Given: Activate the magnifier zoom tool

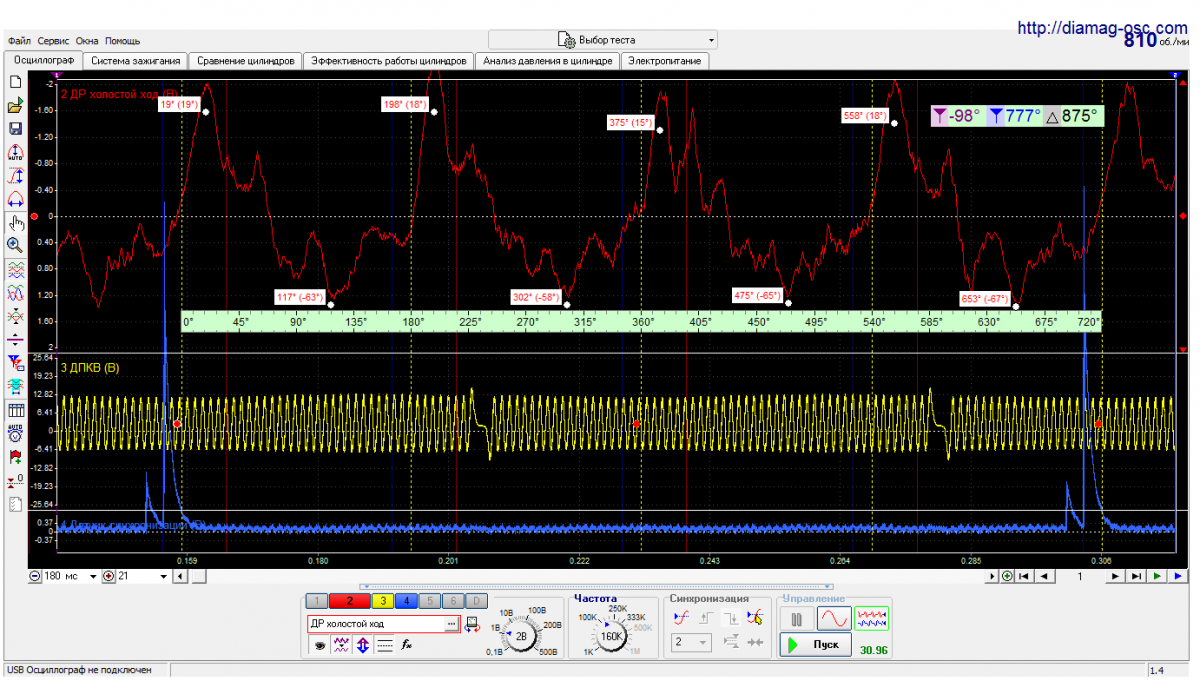Looking at the screenshot, I should (x=15, y=244).
